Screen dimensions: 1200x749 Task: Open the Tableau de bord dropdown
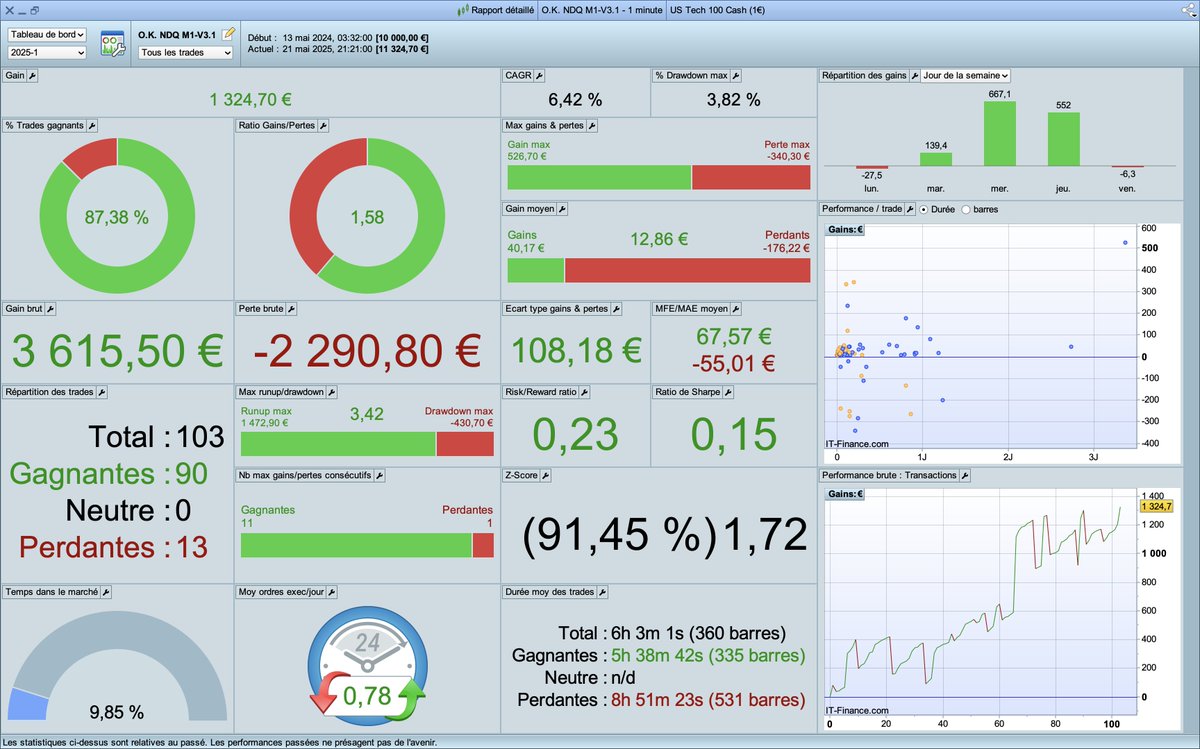pos(47,34)
